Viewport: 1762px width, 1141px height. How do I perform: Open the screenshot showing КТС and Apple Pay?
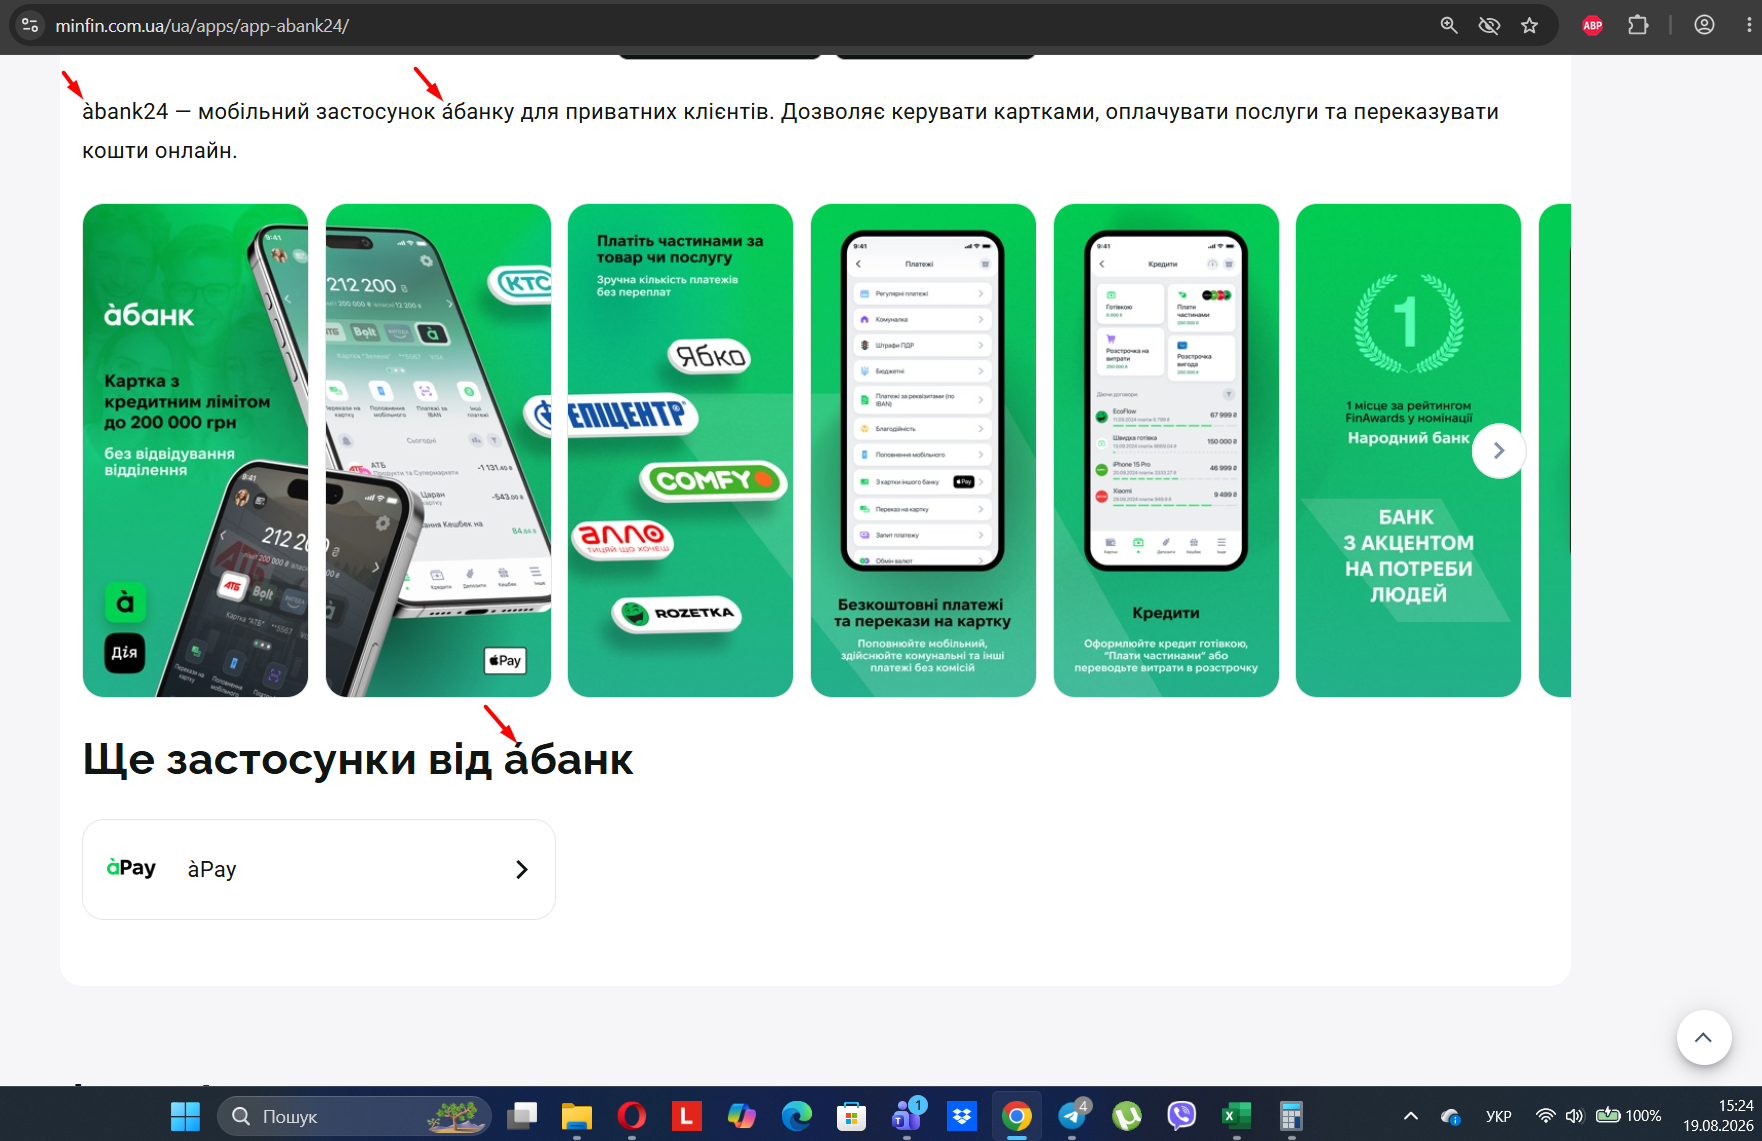438,450
